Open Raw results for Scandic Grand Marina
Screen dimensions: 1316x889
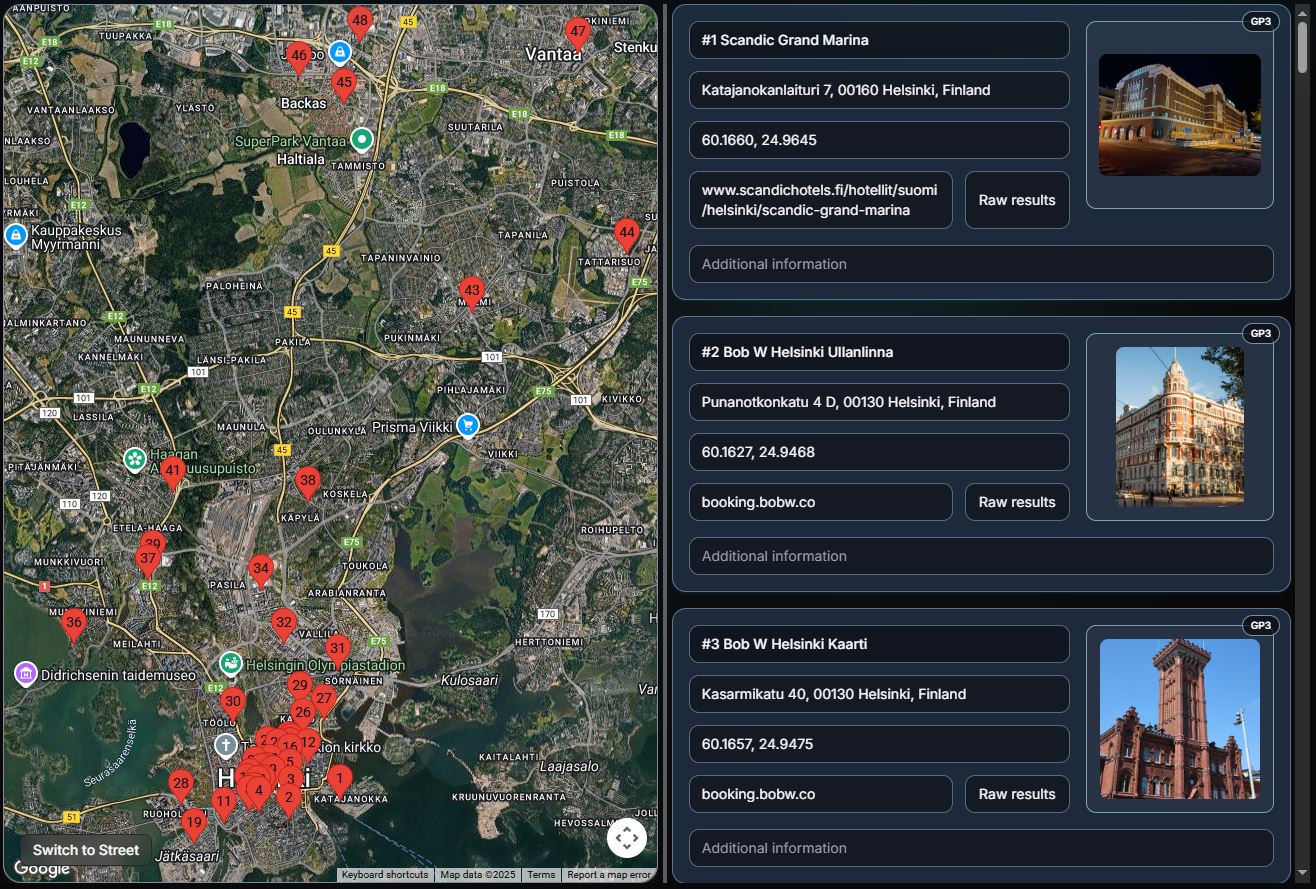point(1016,200)
